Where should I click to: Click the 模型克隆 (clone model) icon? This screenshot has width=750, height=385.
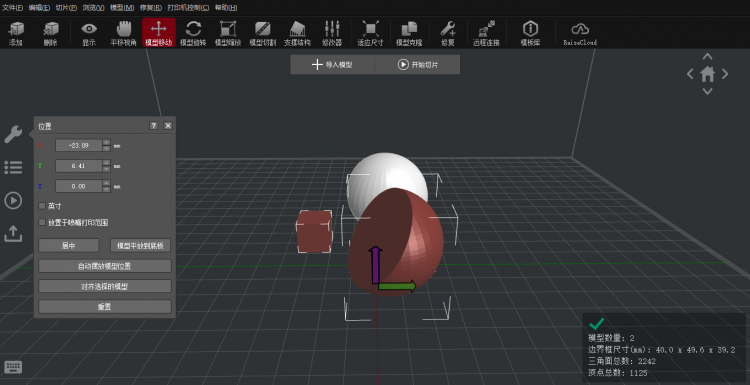pos(409,33)
